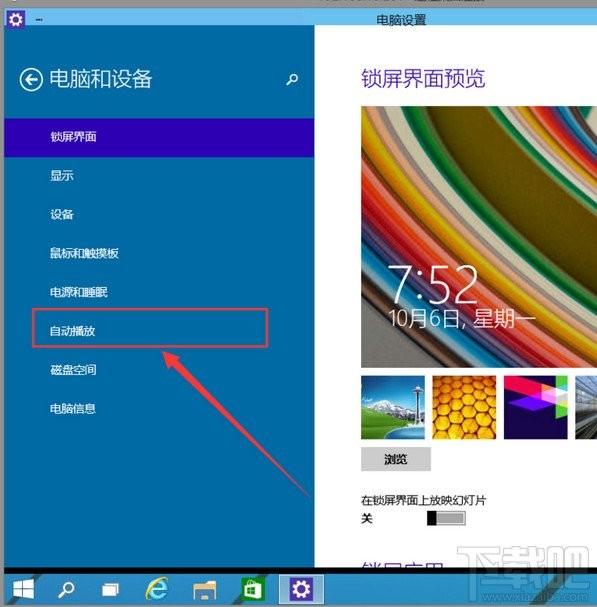Click the 电脑设置 window title
597x607 pixels.
coord(401,19)
